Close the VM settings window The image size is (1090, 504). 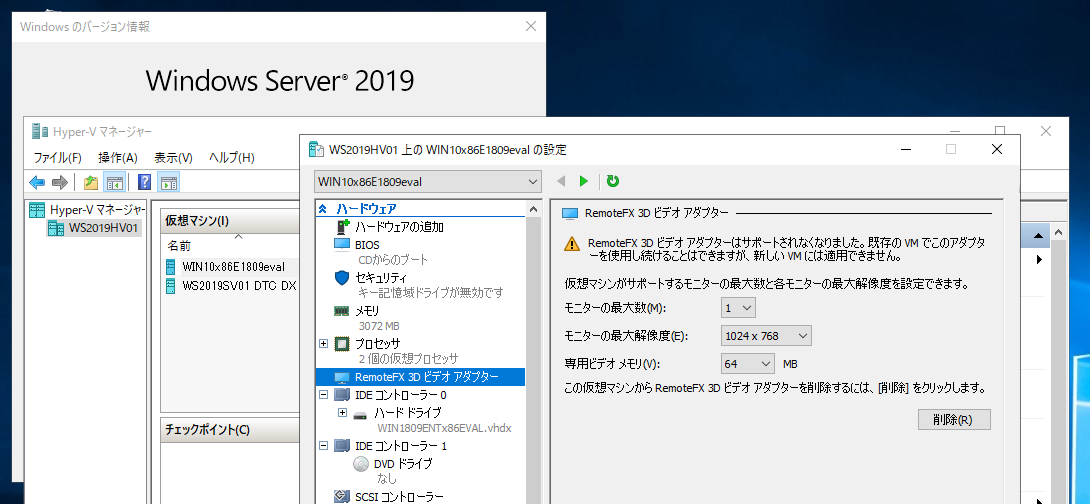[996, 149]
